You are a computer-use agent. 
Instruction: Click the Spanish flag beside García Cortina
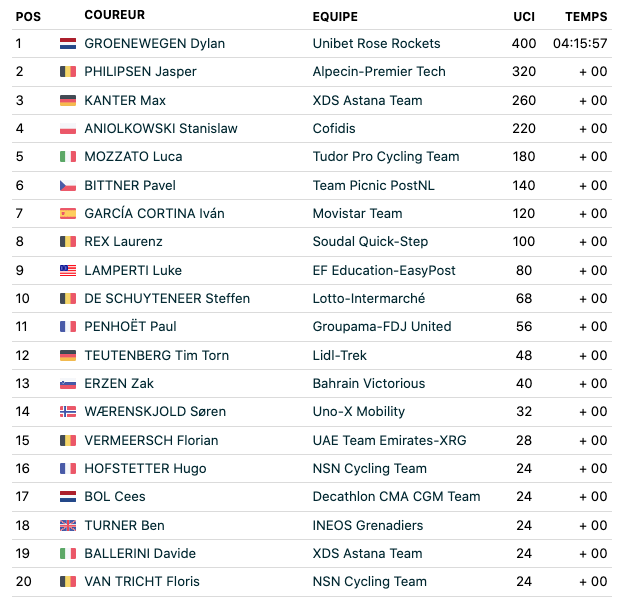68,214
